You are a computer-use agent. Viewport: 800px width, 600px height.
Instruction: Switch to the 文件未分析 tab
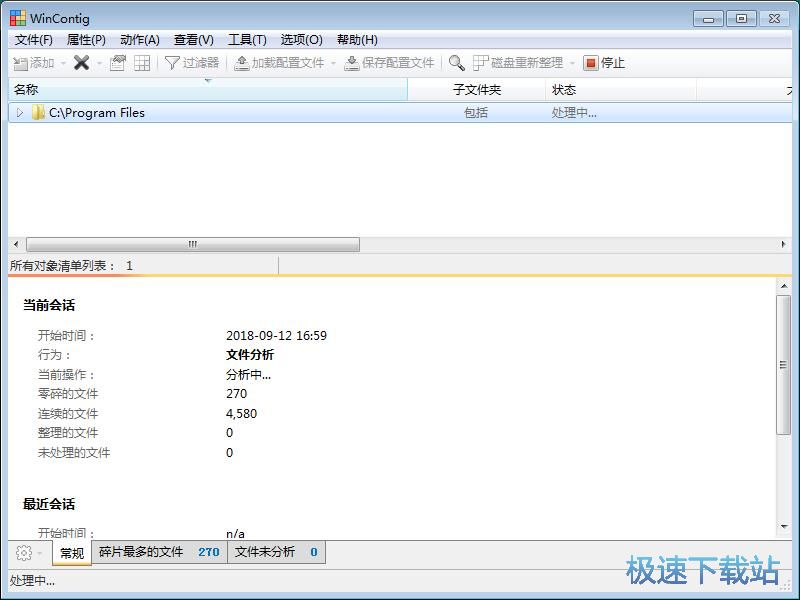tap(272, 551)
